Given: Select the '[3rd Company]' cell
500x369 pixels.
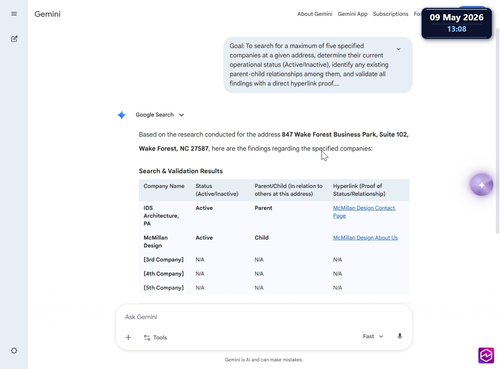Looking at the screenshot, I should click(163, 259).
